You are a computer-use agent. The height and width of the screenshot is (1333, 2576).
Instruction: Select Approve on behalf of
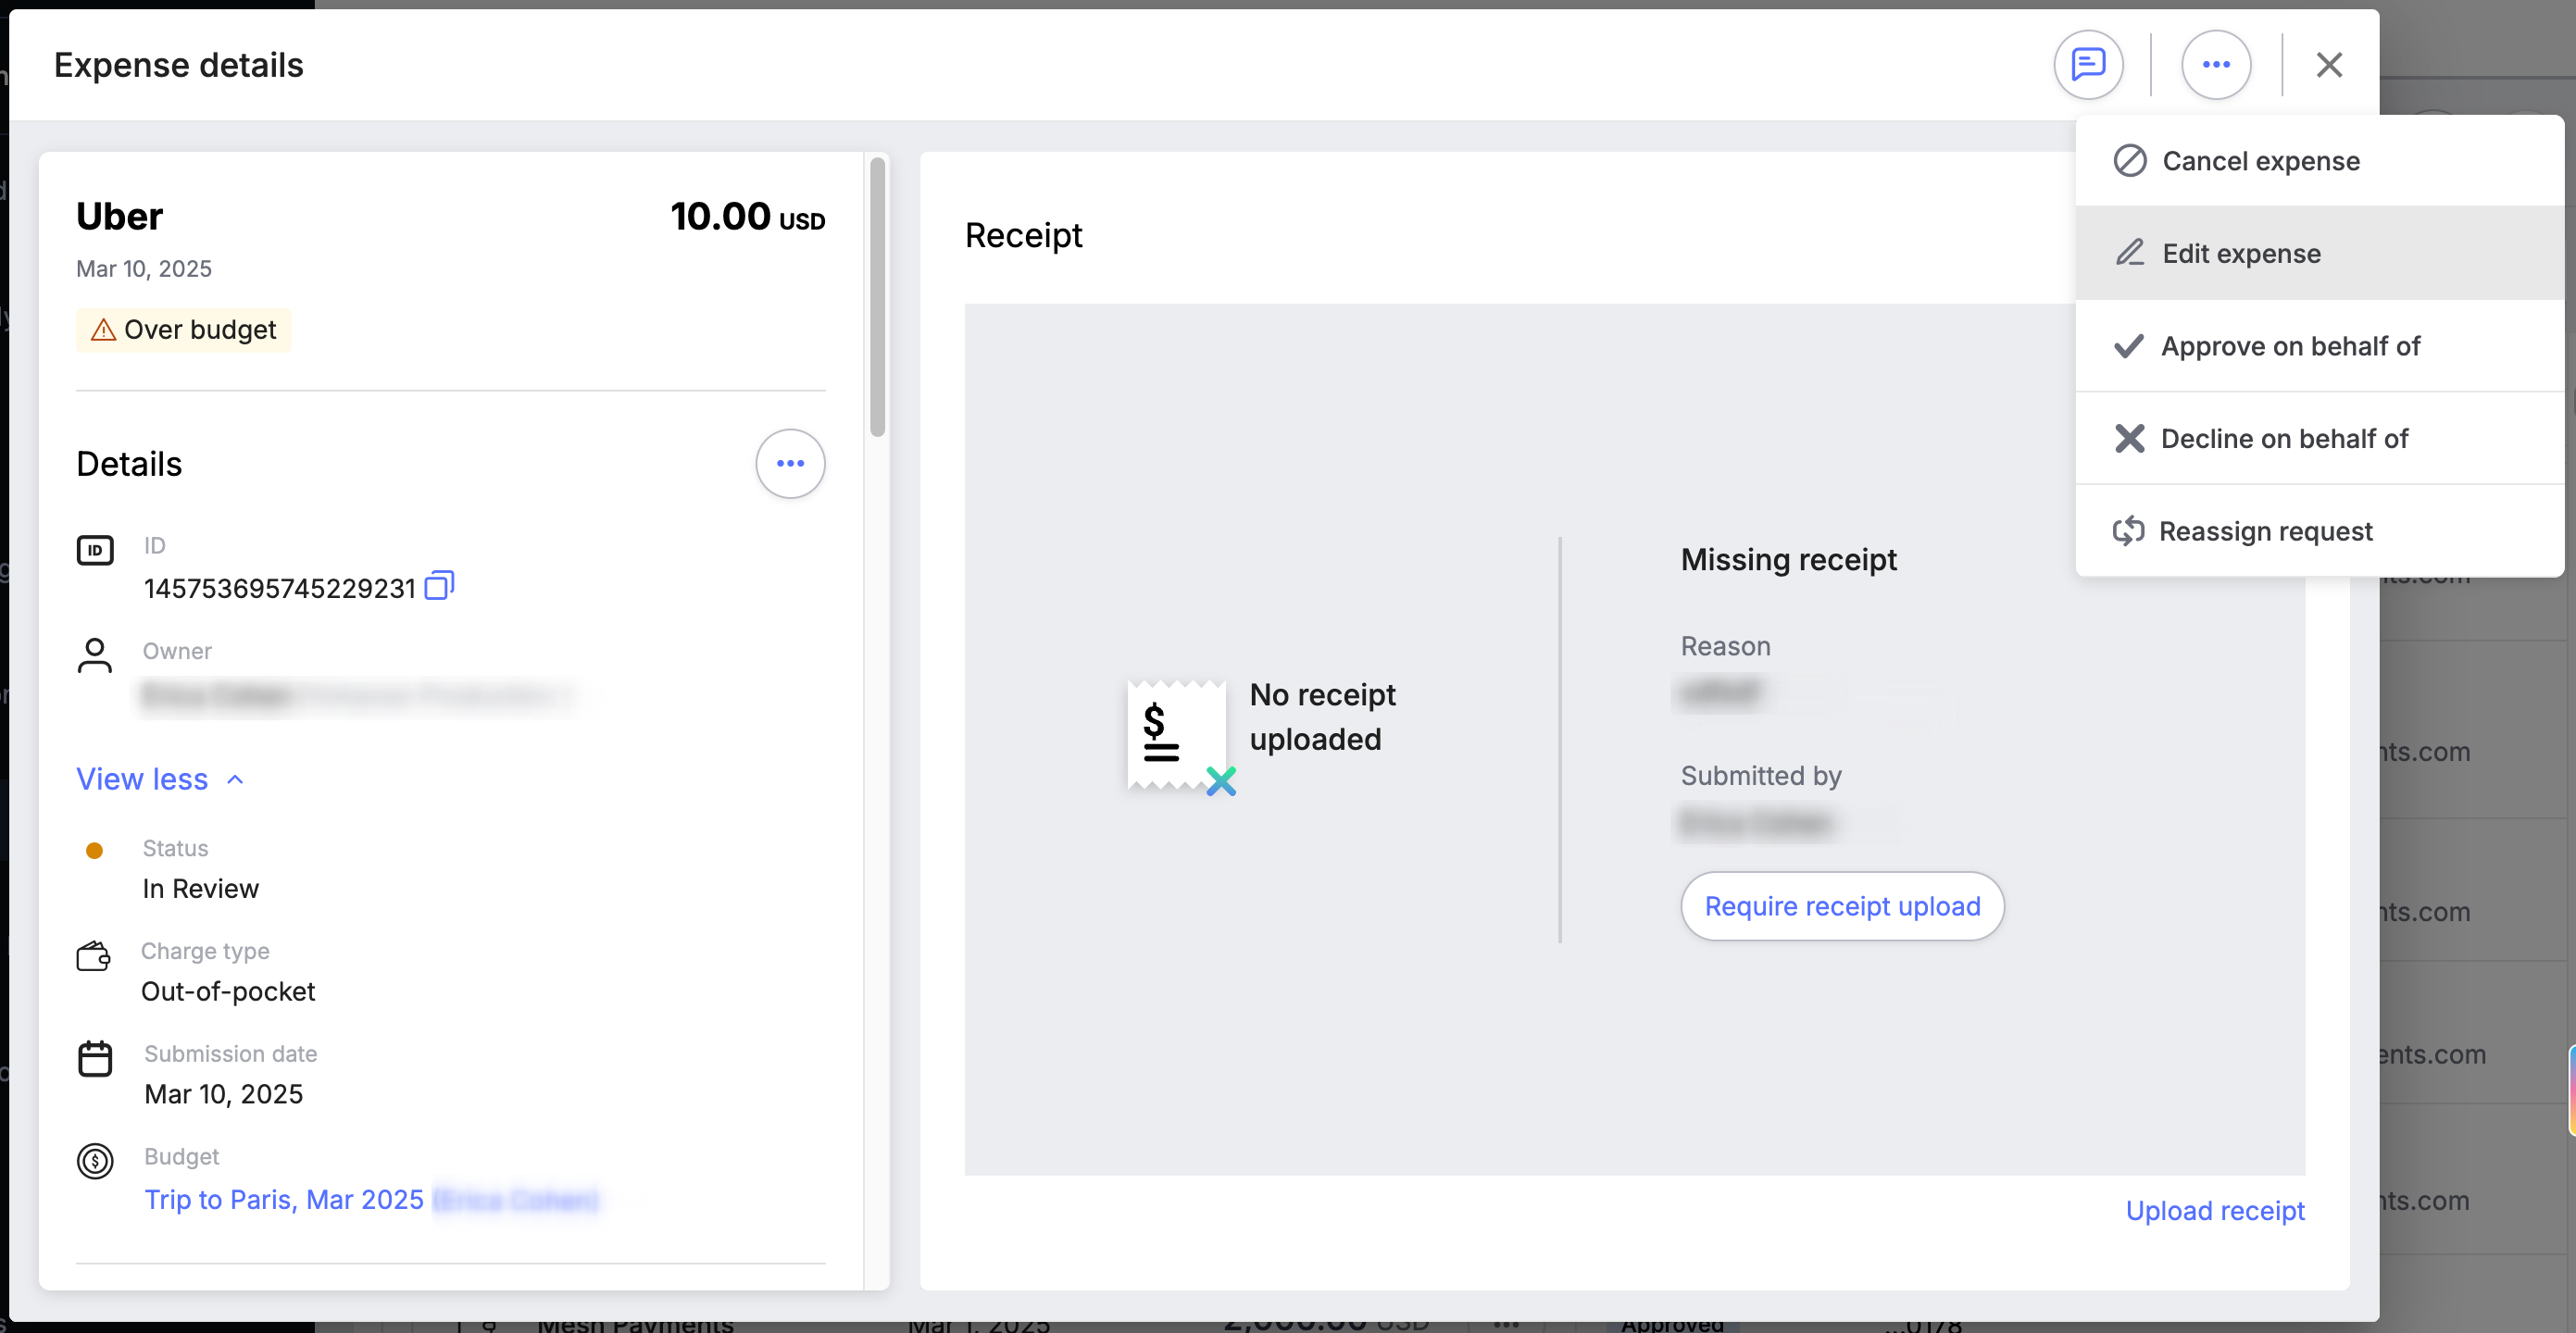[2319, 346]
